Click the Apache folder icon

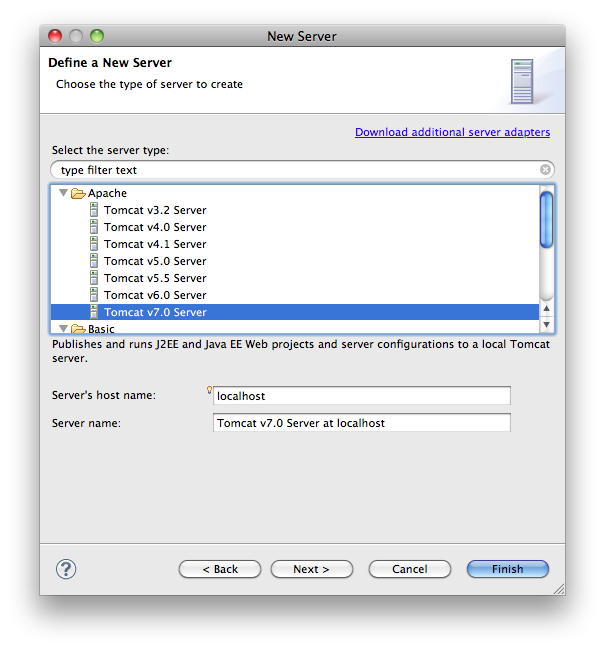78,194
